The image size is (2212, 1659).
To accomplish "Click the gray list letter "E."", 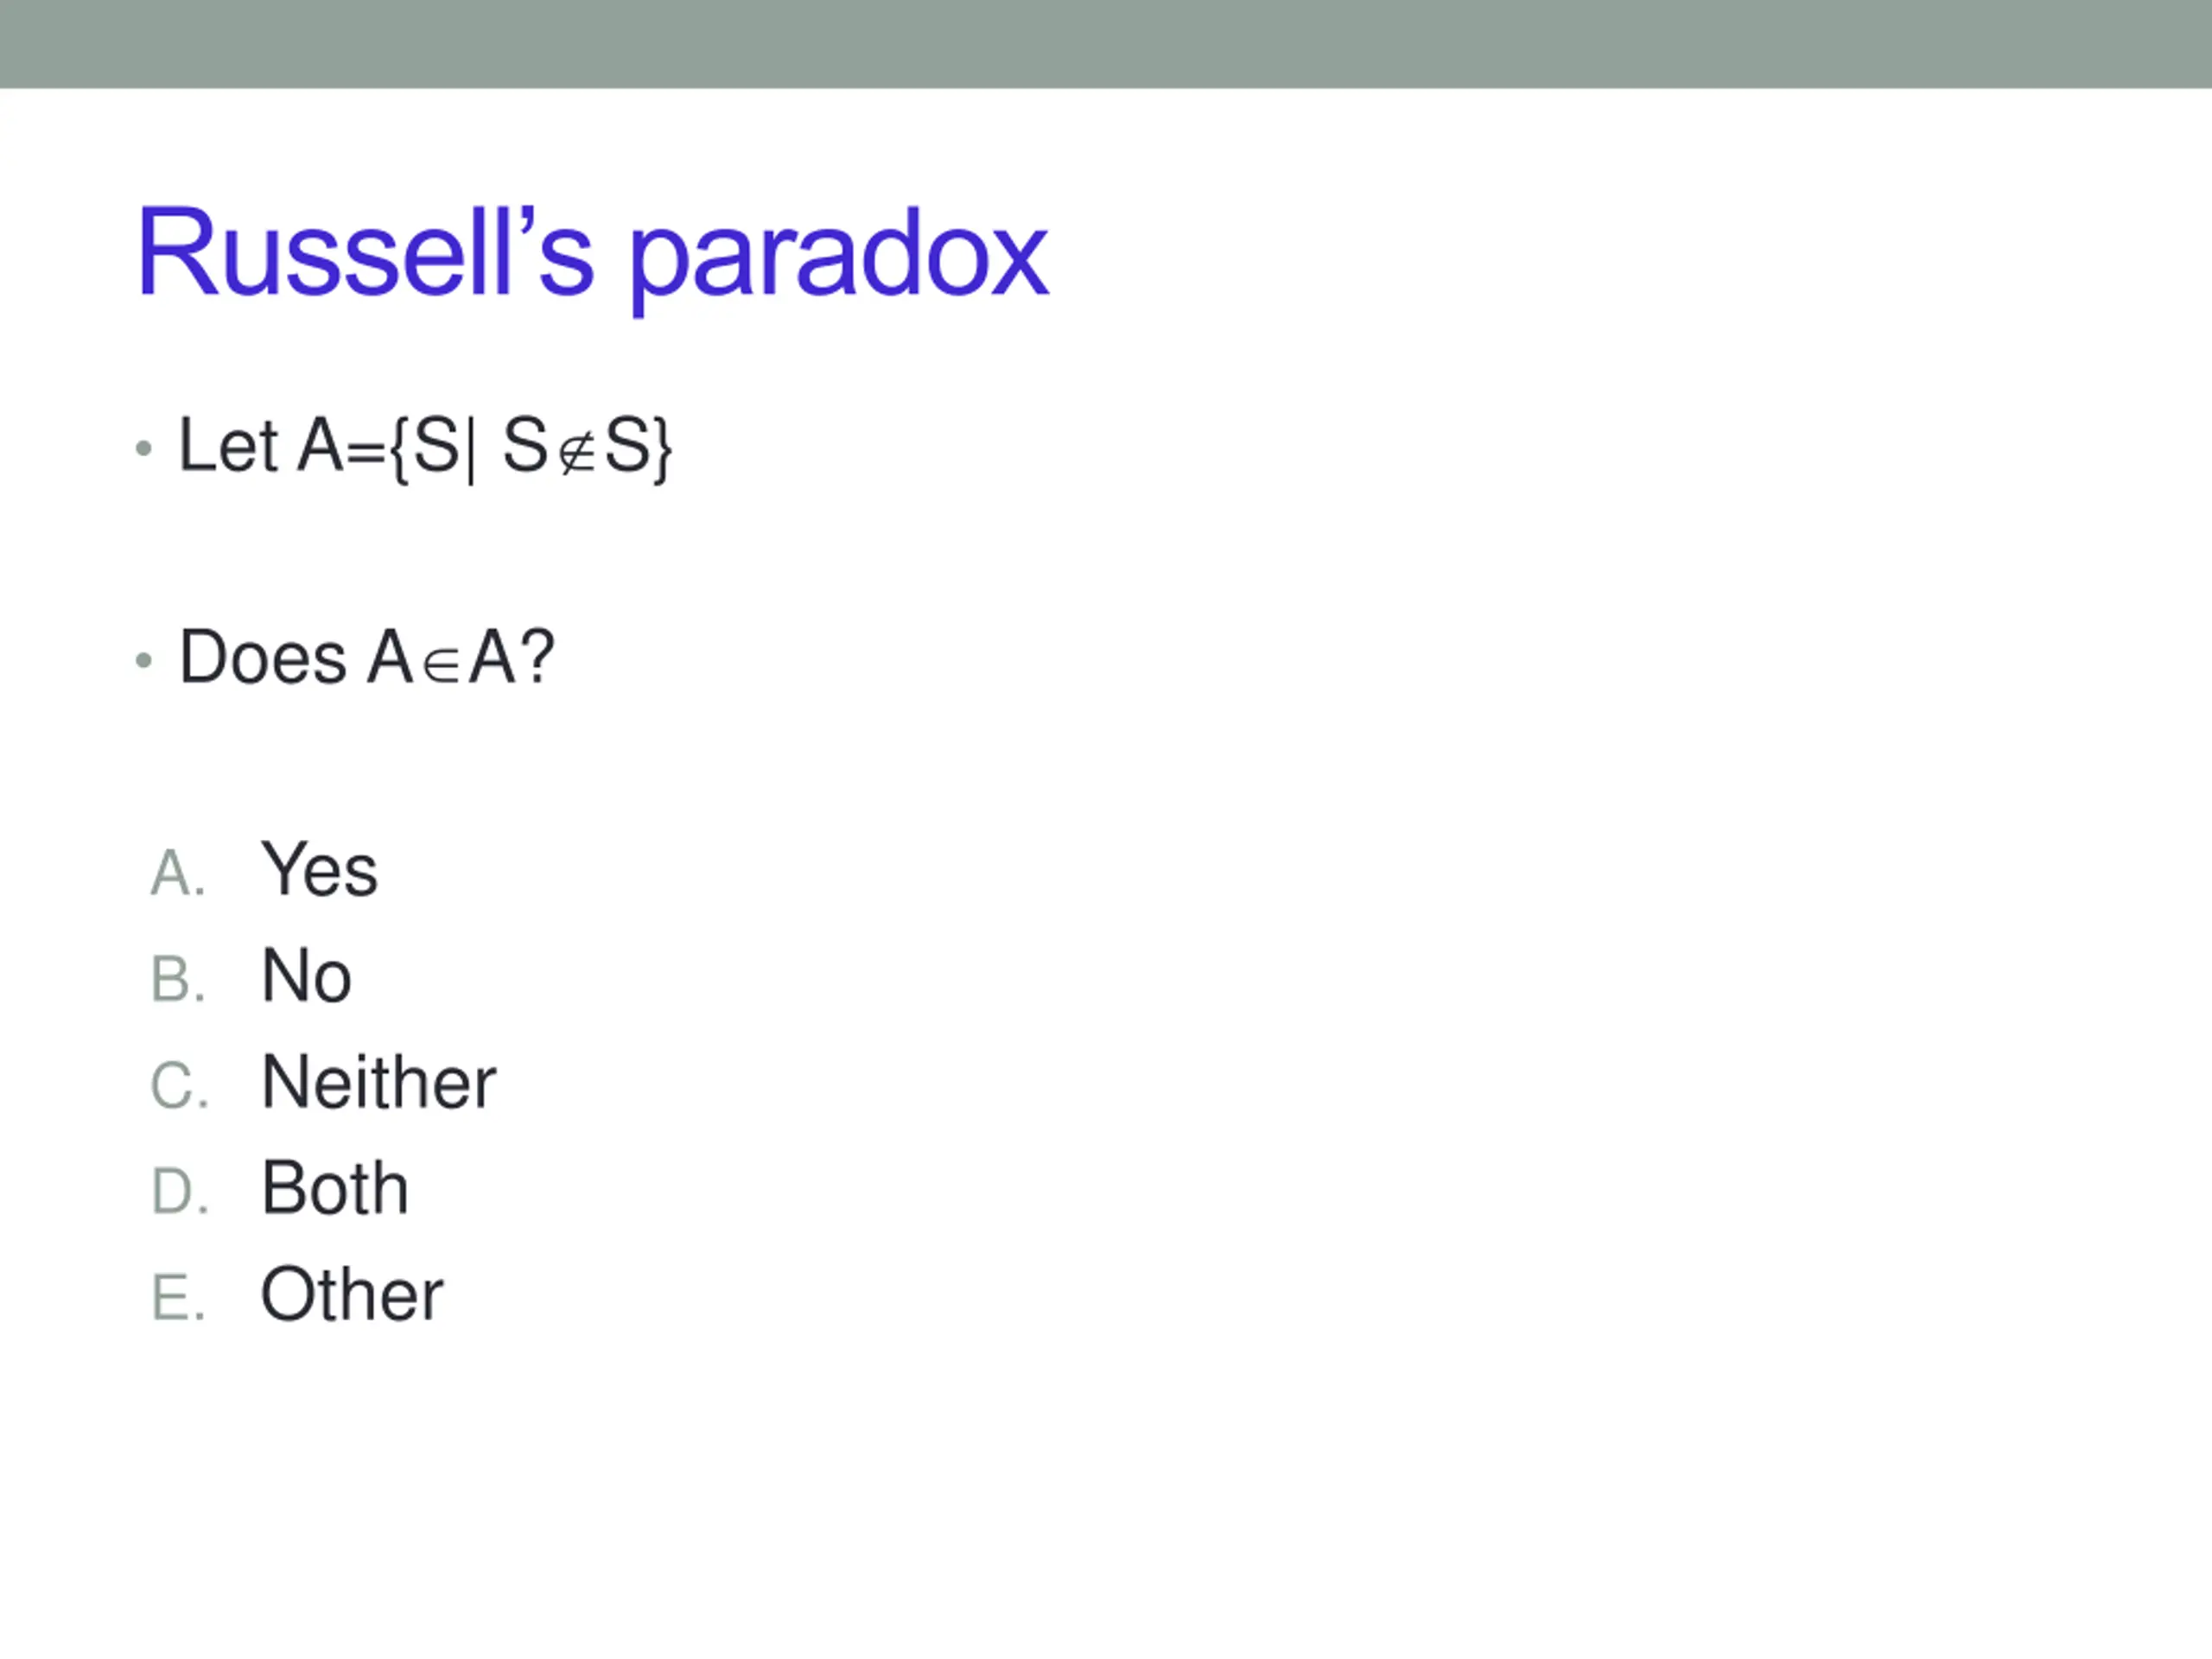I will coord(178,1297).
